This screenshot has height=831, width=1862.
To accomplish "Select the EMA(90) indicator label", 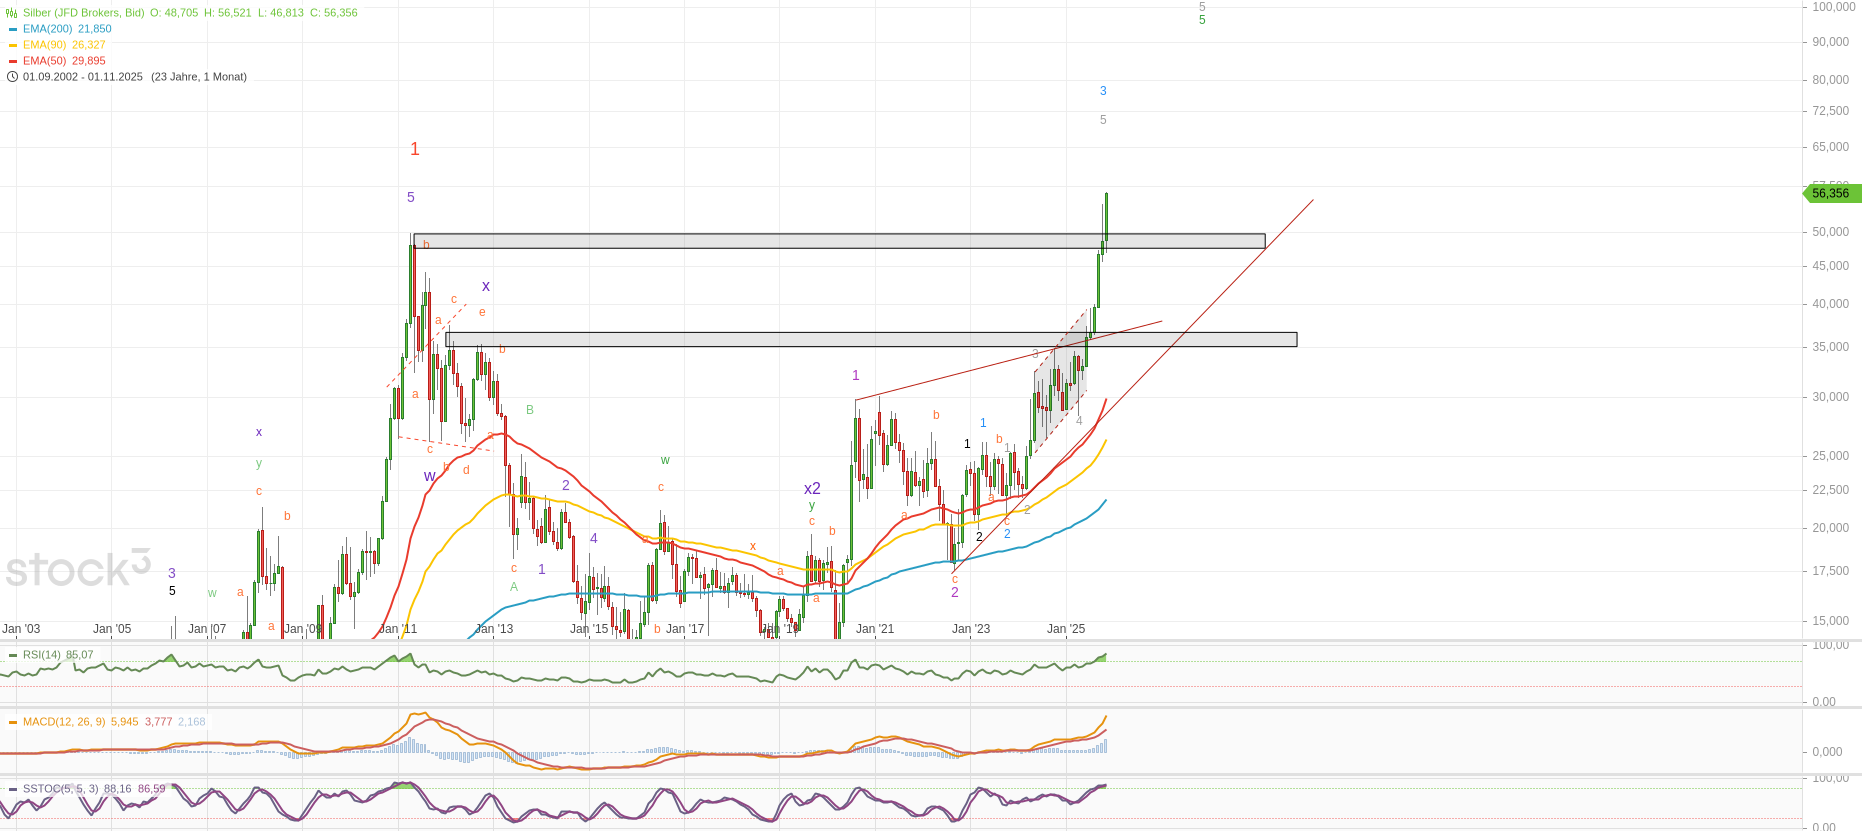I will tap(44, 45).
